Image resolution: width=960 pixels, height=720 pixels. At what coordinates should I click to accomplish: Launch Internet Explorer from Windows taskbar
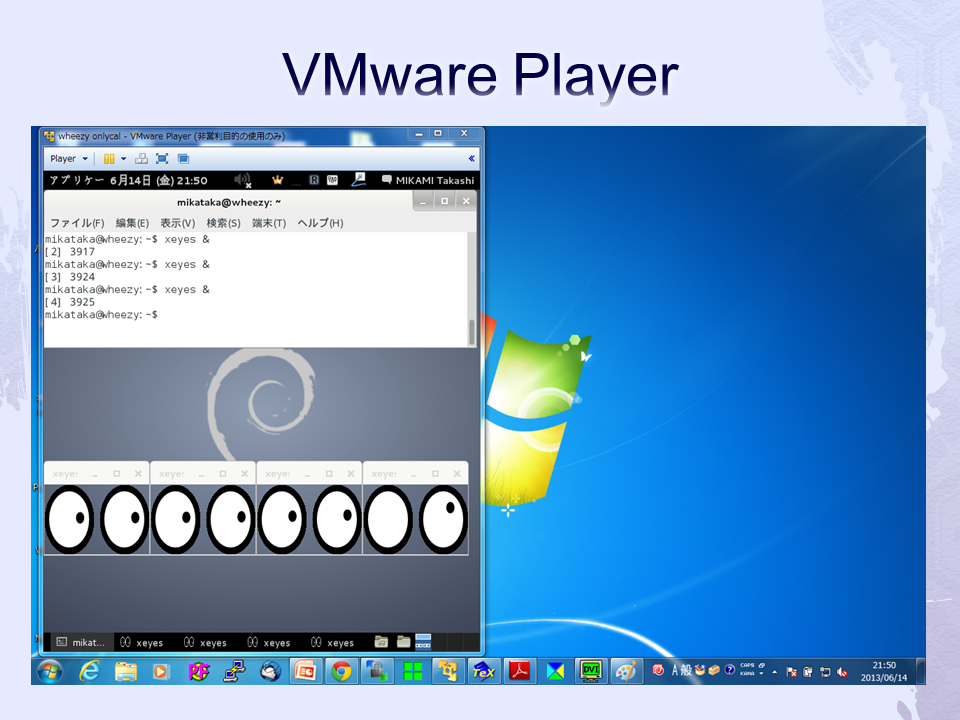[x=89, y=672]
